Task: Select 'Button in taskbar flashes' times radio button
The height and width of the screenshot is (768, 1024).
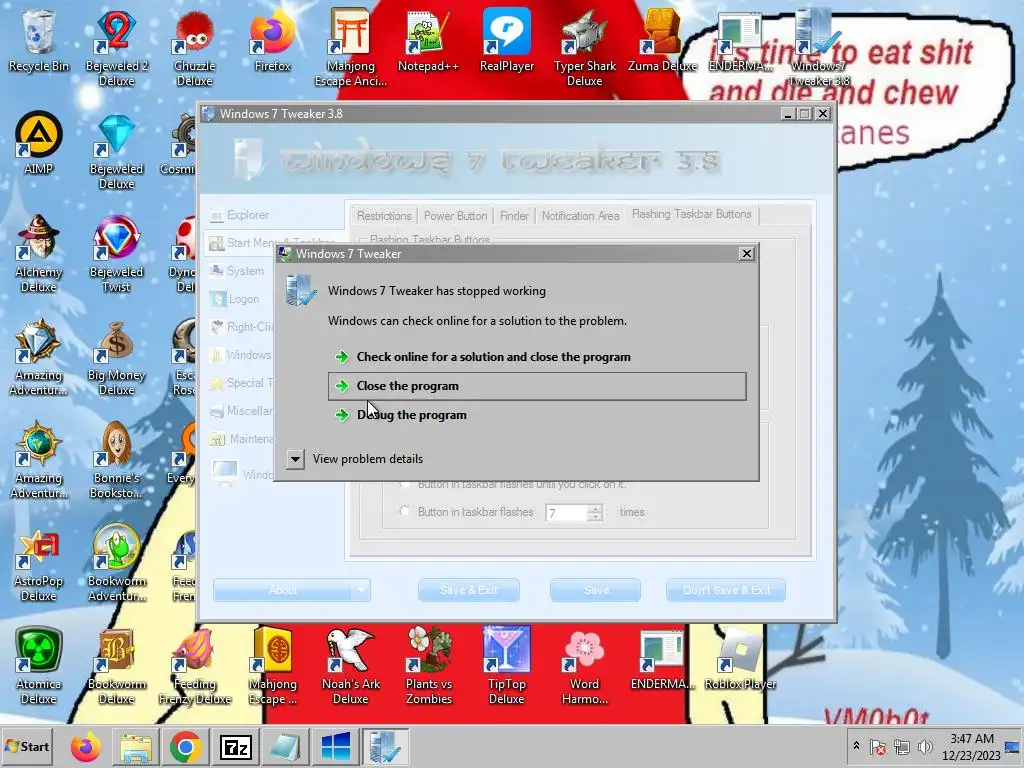Action: point(405,511)
